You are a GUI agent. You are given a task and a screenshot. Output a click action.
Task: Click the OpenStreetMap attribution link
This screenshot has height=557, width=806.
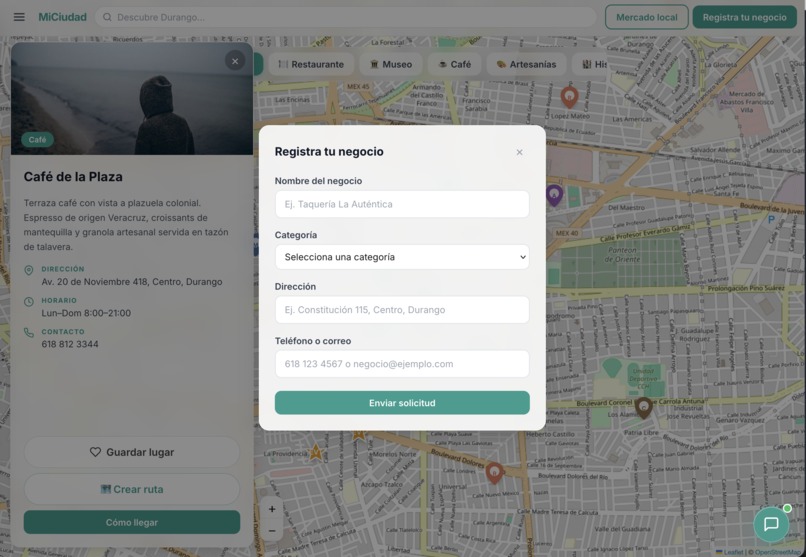click(780, 552)
